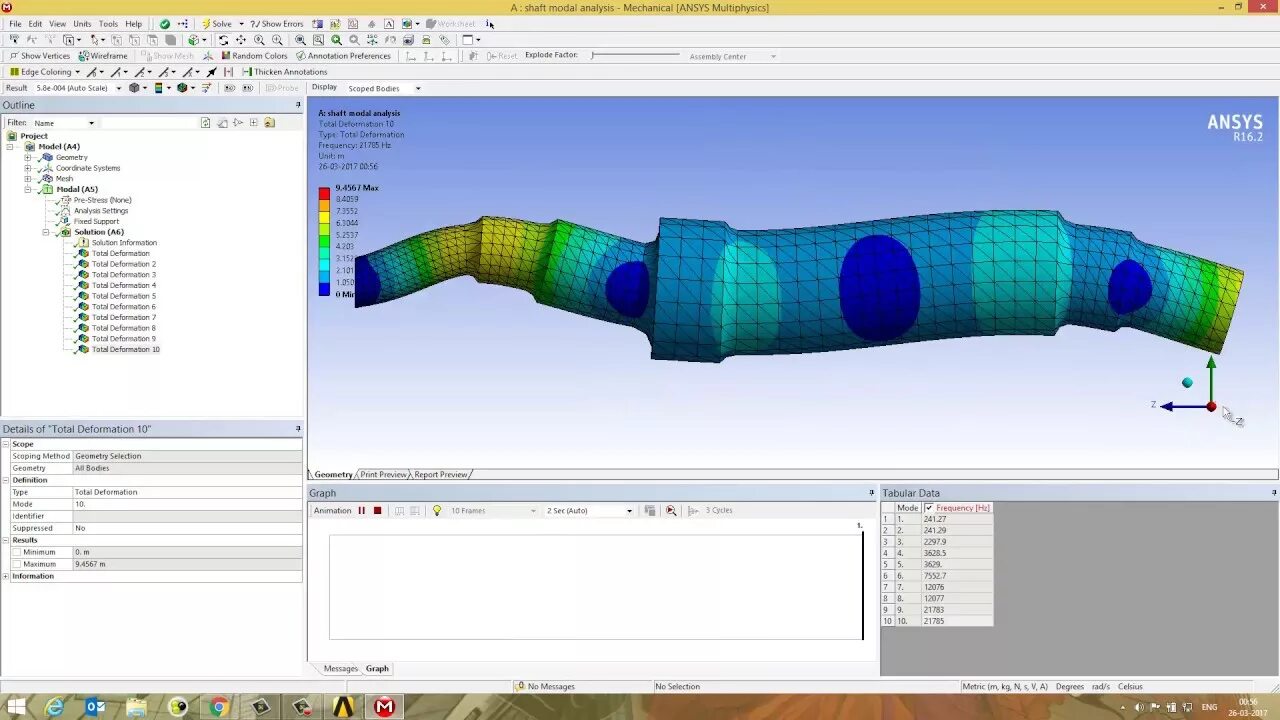Click the result geometry cube icon

point(134,88)
